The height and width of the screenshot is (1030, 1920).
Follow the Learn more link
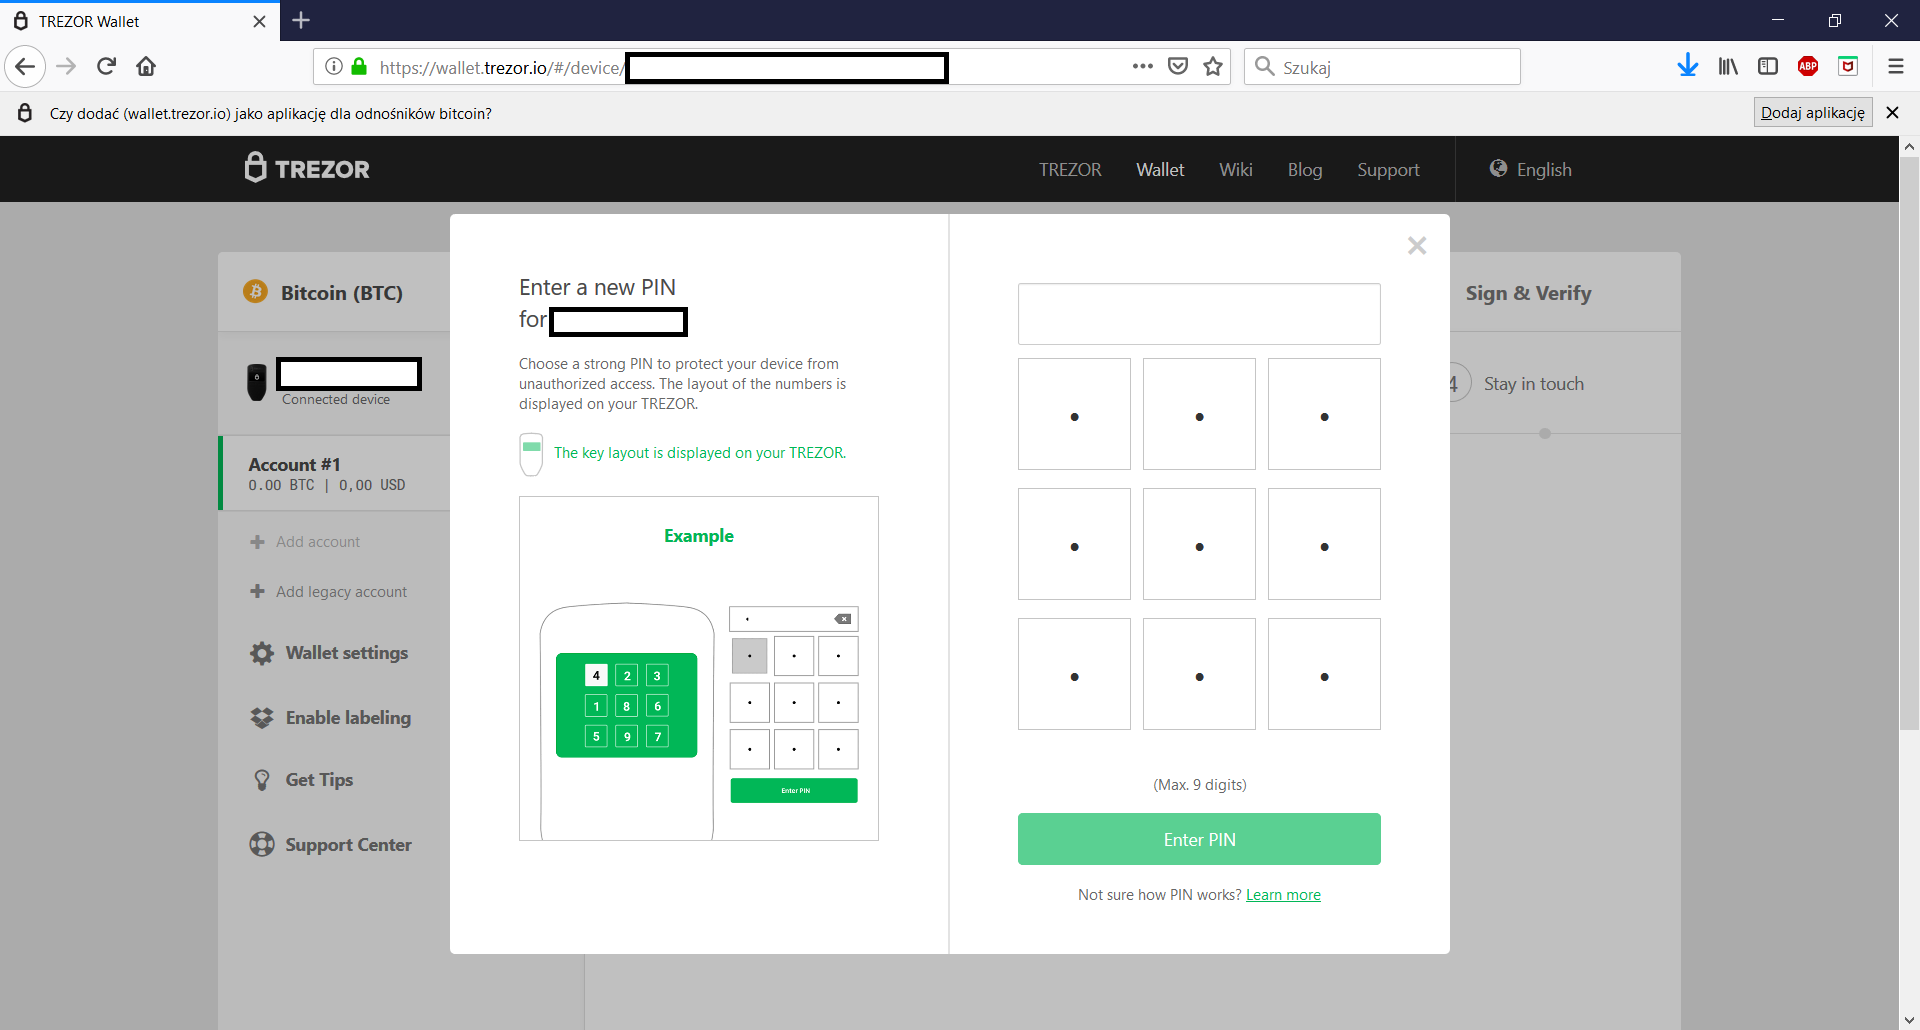click(x=1283, y=895)
